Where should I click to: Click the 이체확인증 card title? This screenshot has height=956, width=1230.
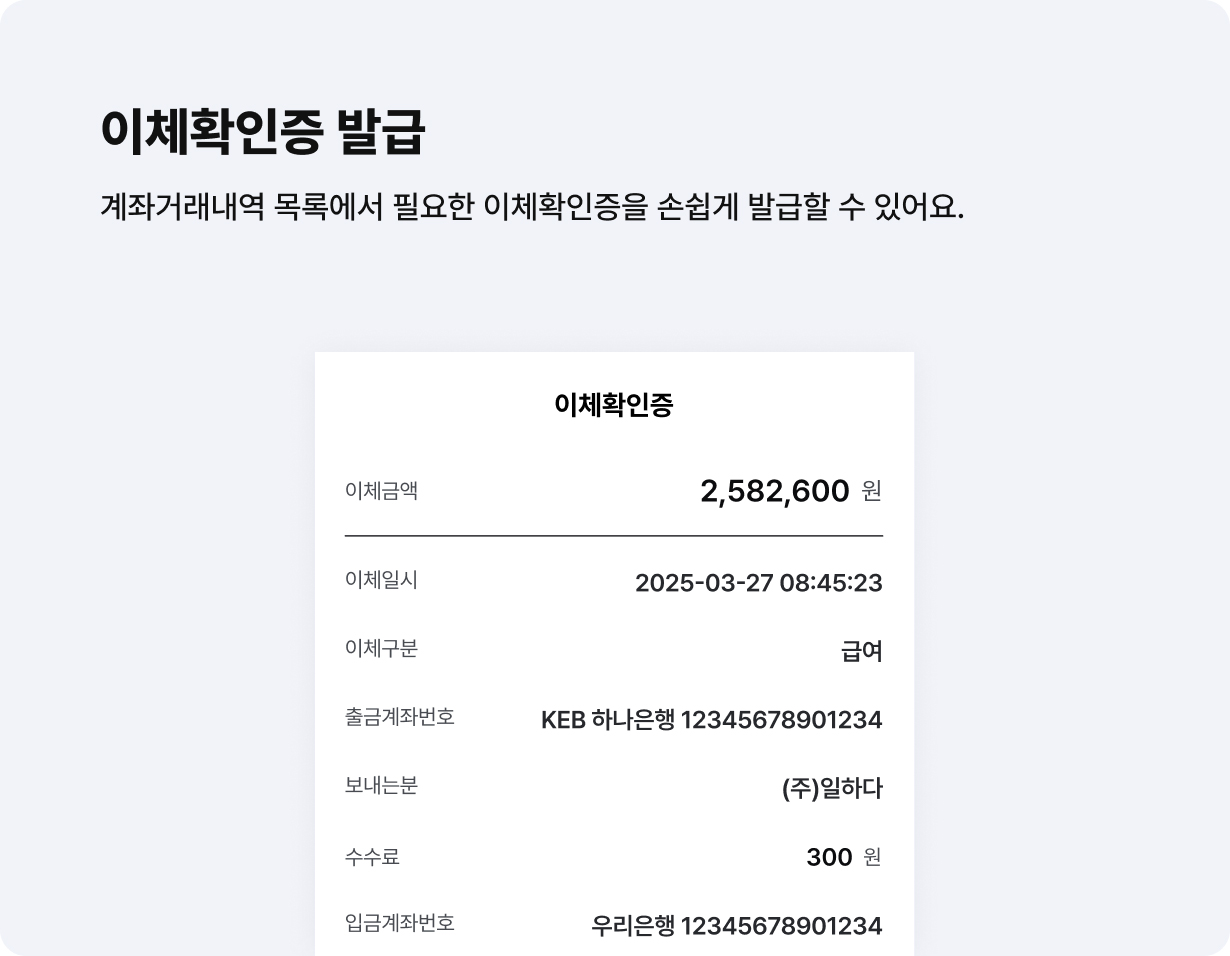click(613, 405)
